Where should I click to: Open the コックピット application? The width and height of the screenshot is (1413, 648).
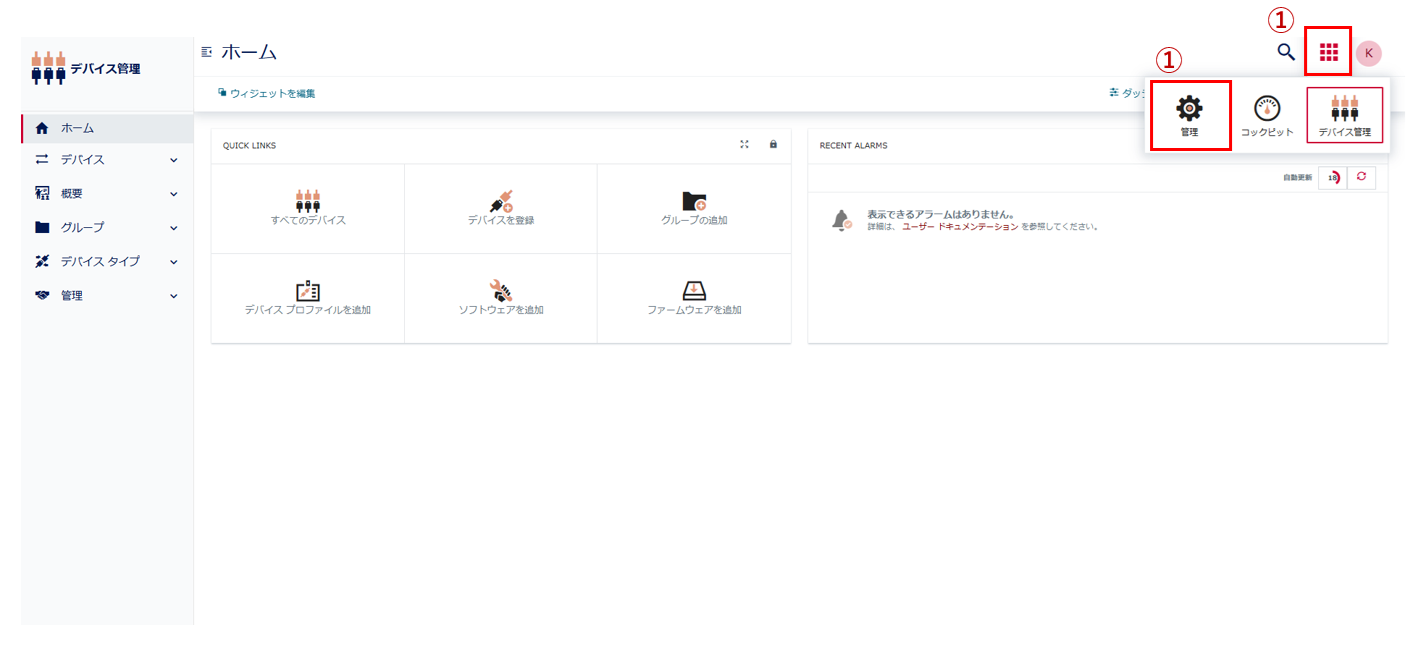1267,116
